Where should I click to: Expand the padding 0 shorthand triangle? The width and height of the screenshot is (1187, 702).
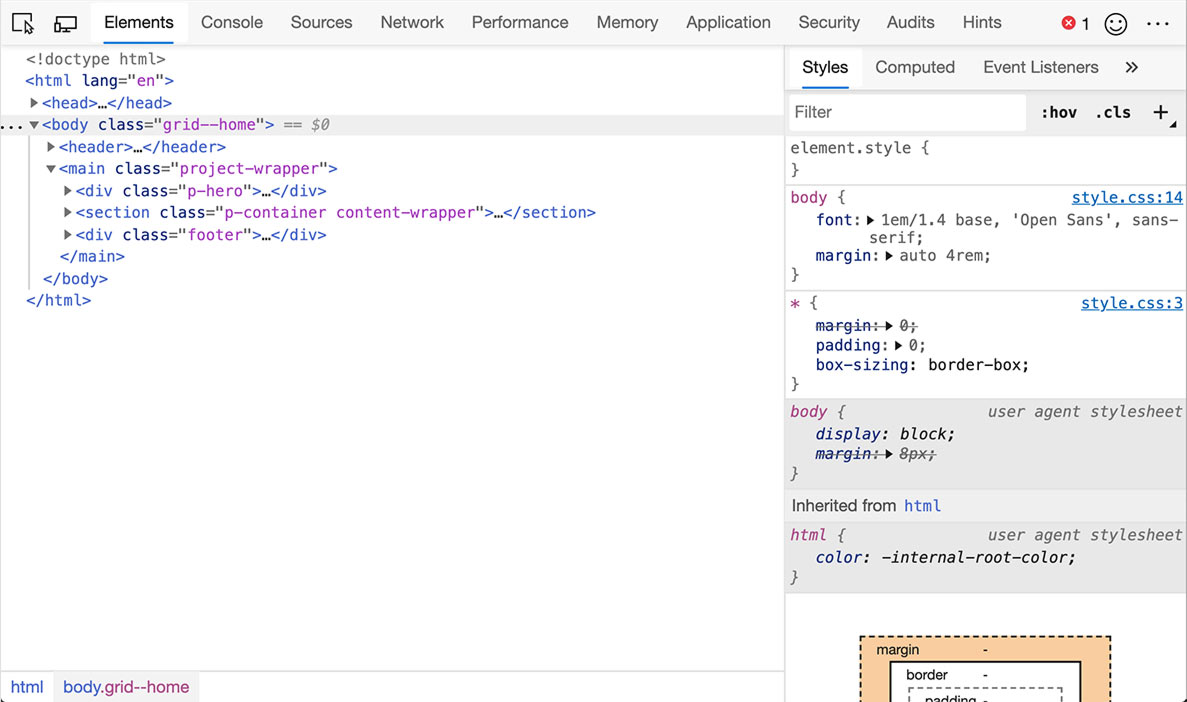(x=898, y=345)
